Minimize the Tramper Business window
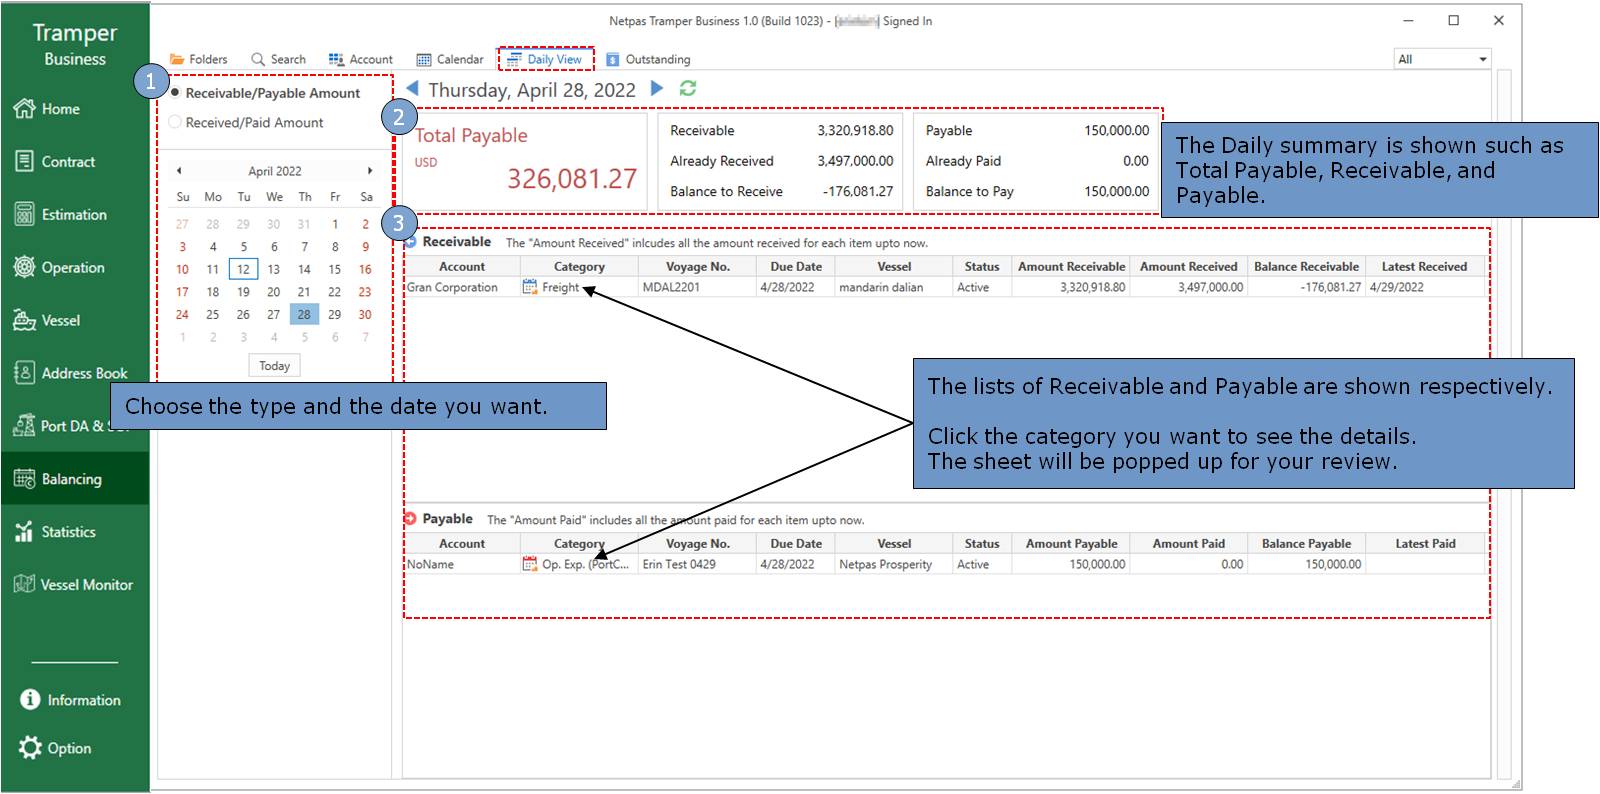This screenshot has width=1600, height=794. point(1408,20)
